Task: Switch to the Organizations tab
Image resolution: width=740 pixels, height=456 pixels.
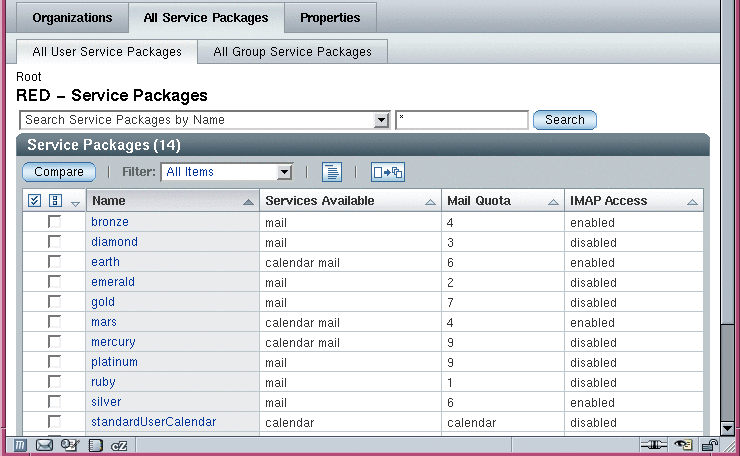Action: [x=72, y=18]
